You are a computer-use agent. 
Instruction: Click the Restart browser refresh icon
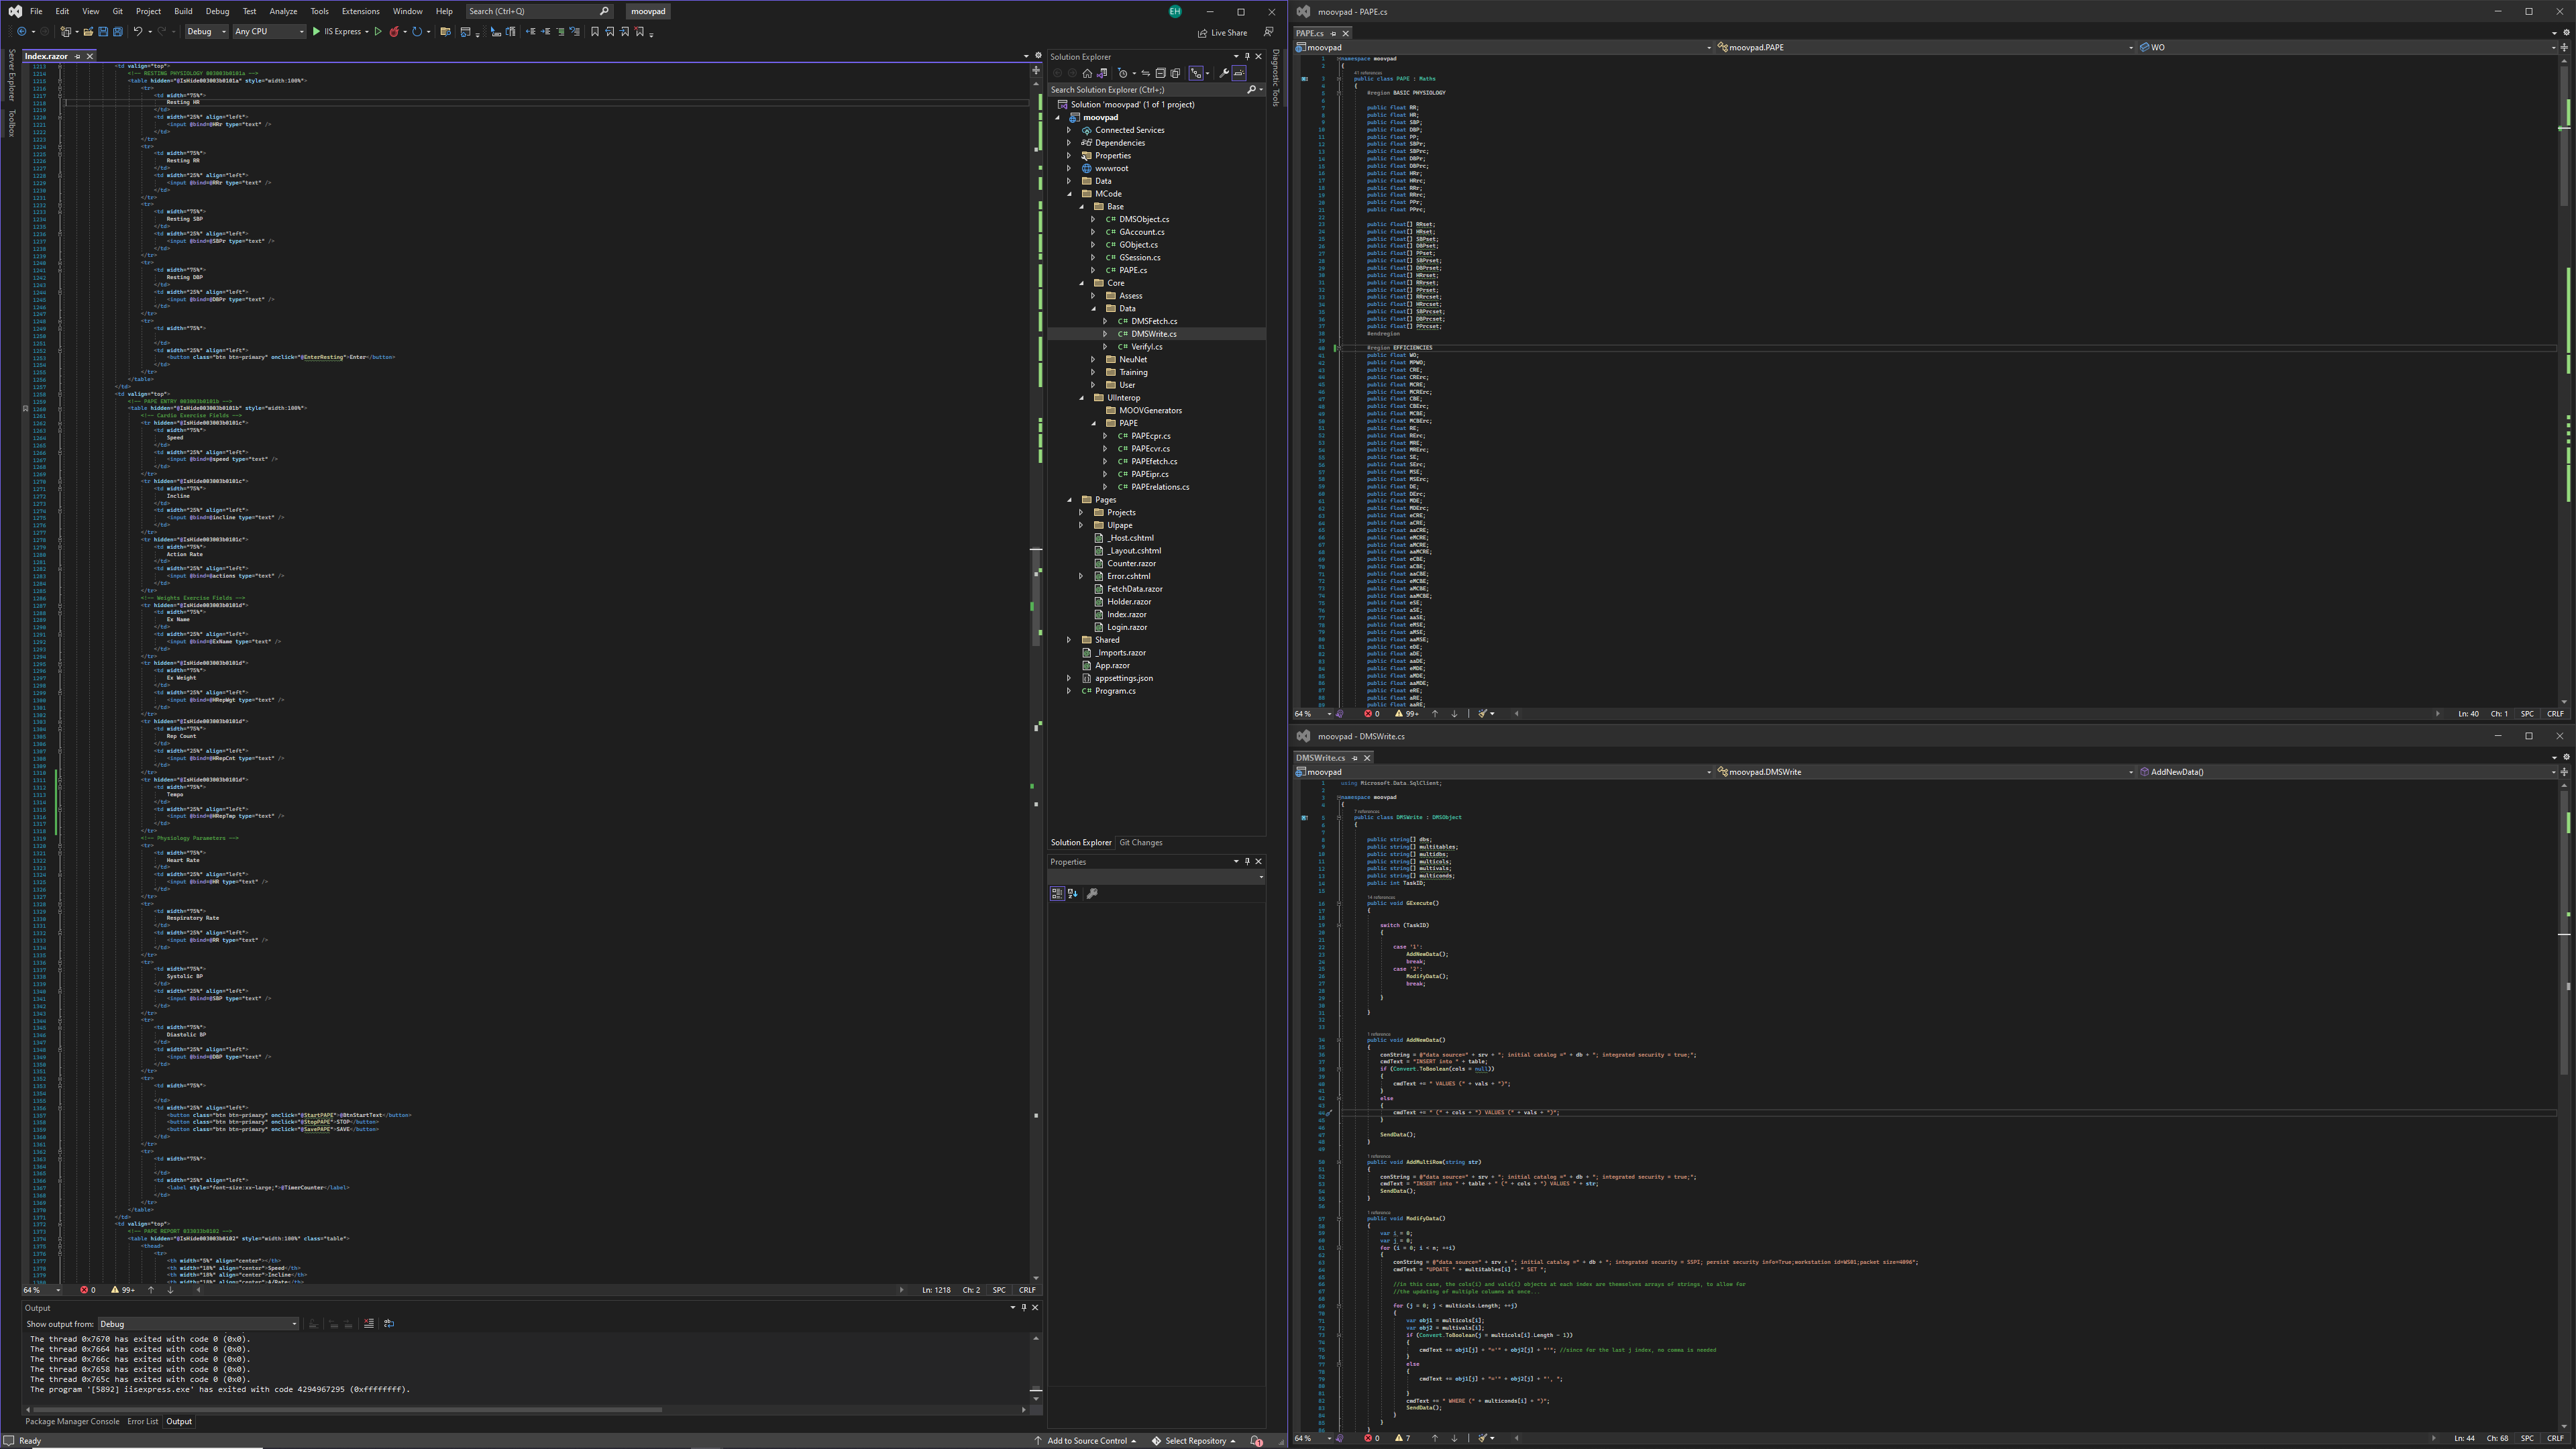click(x=417, y=32)
